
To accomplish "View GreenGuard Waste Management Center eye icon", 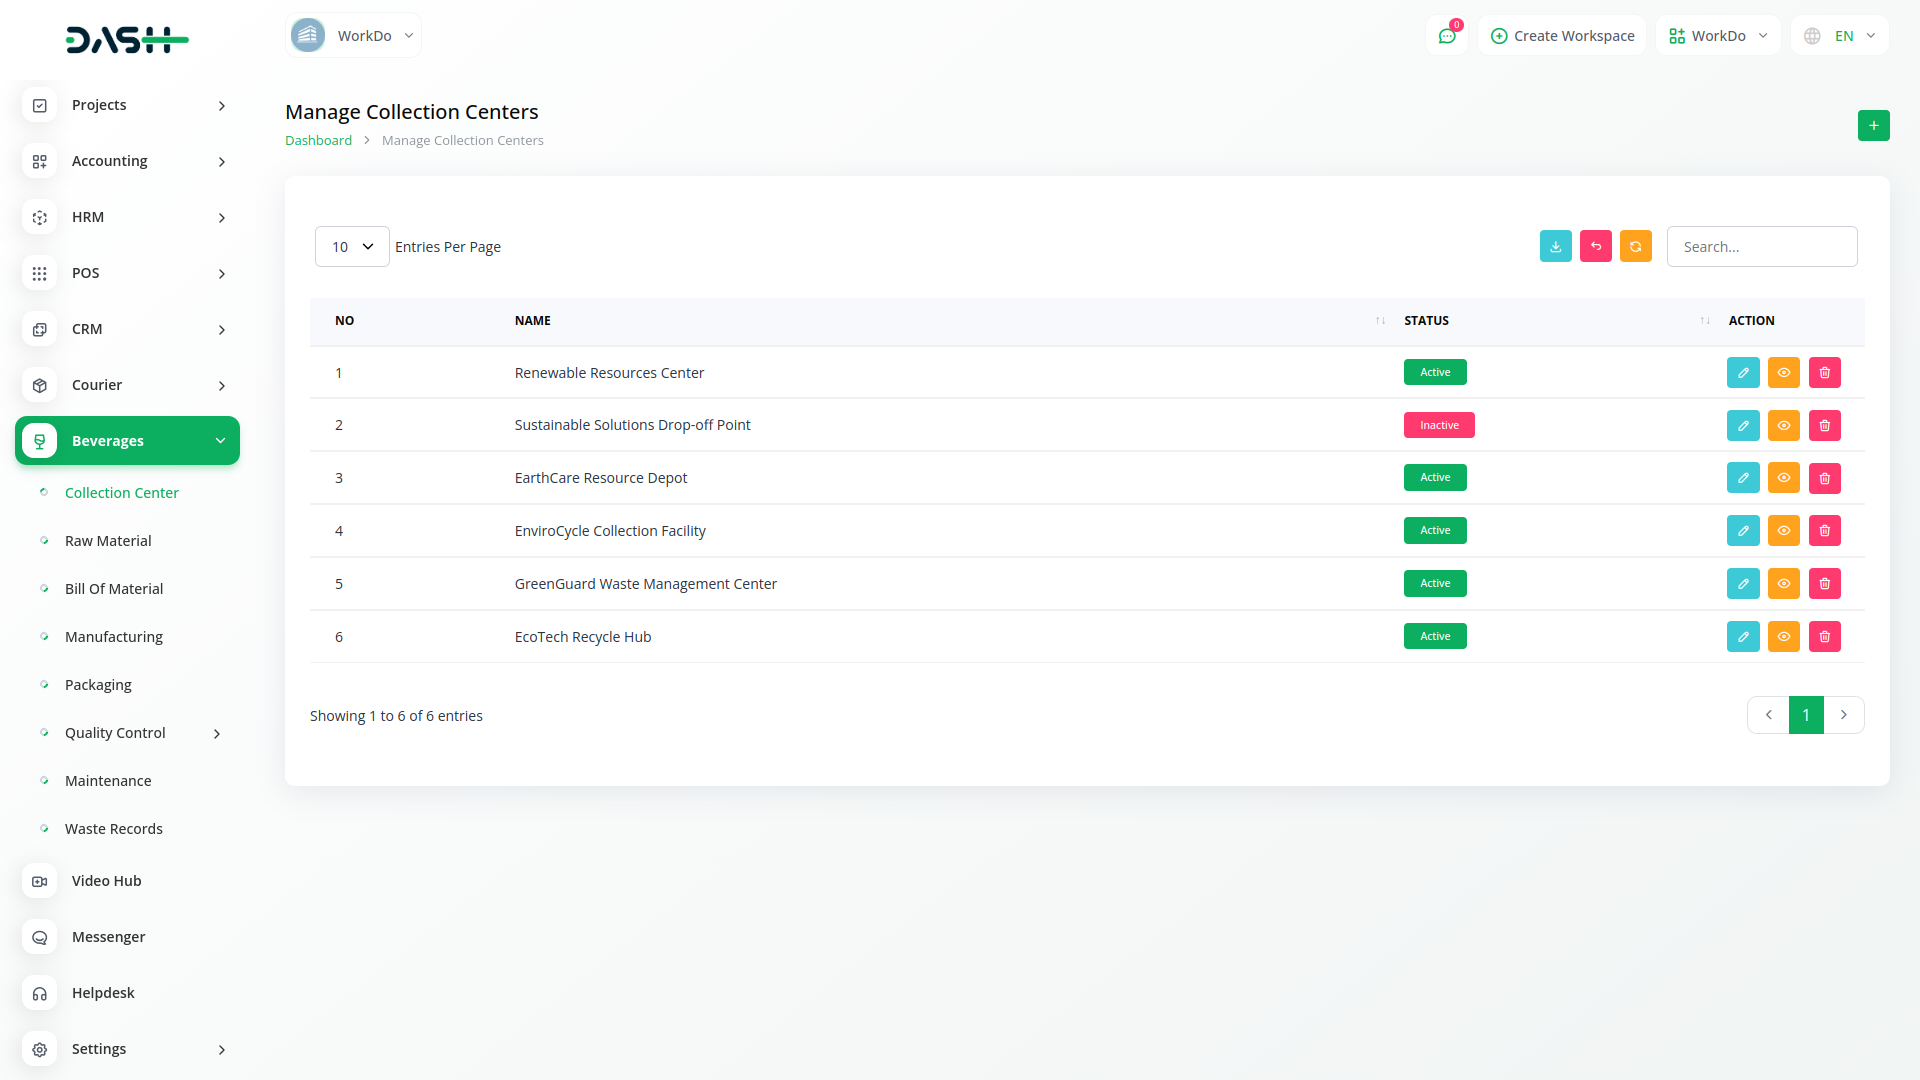I will pos(1783,583).
